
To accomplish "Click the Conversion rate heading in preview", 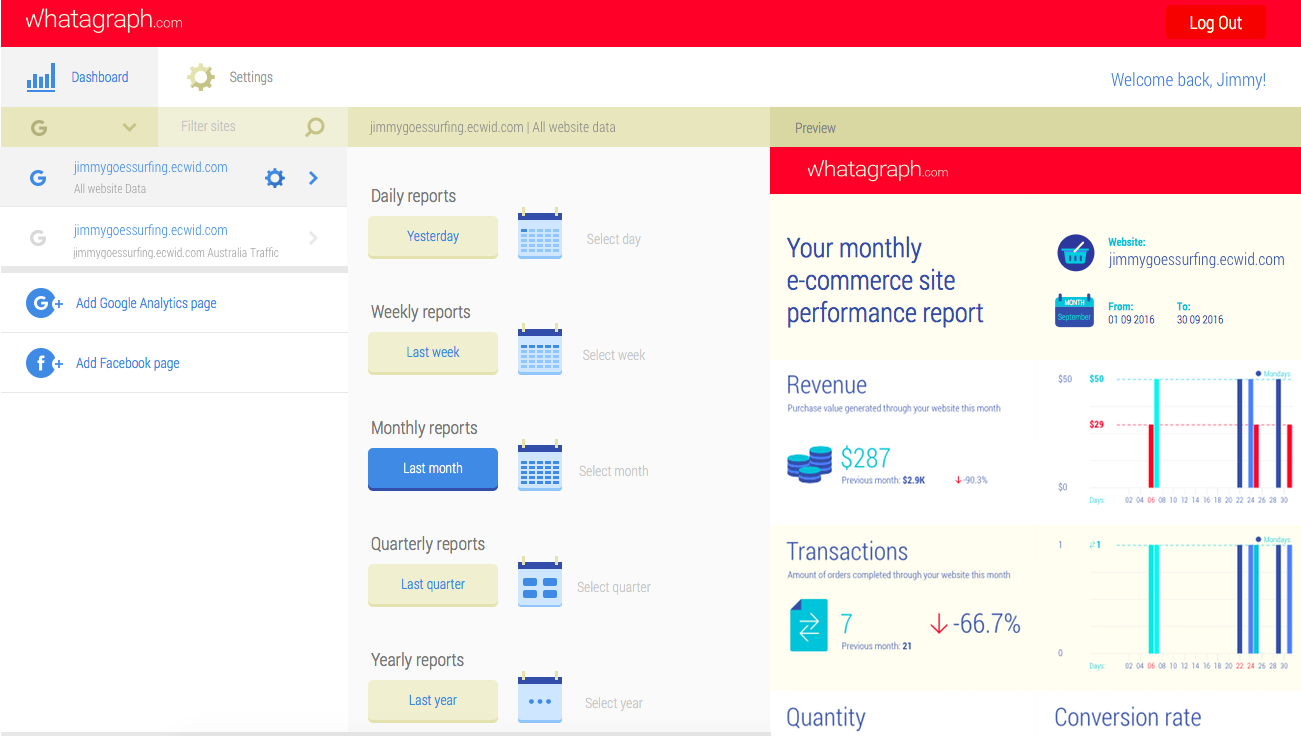I will click(x=1128, y=717).
